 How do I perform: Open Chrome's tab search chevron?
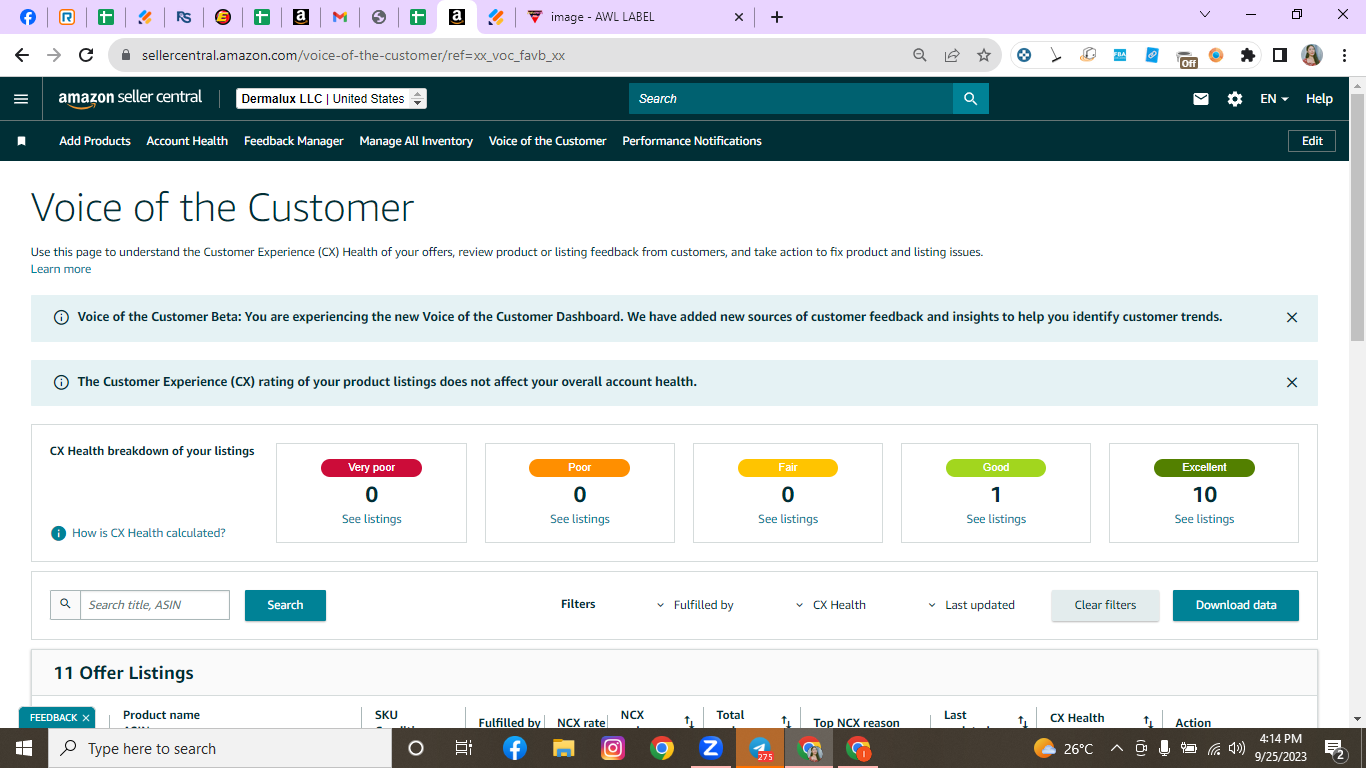click(1204, 15)
